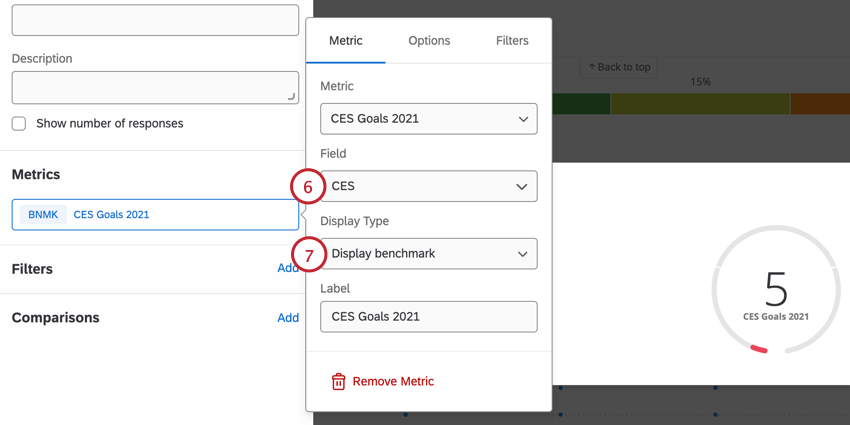Click the step 6 circle marker
This screenshot has height=425, width=850.
[x=308, y=187]
